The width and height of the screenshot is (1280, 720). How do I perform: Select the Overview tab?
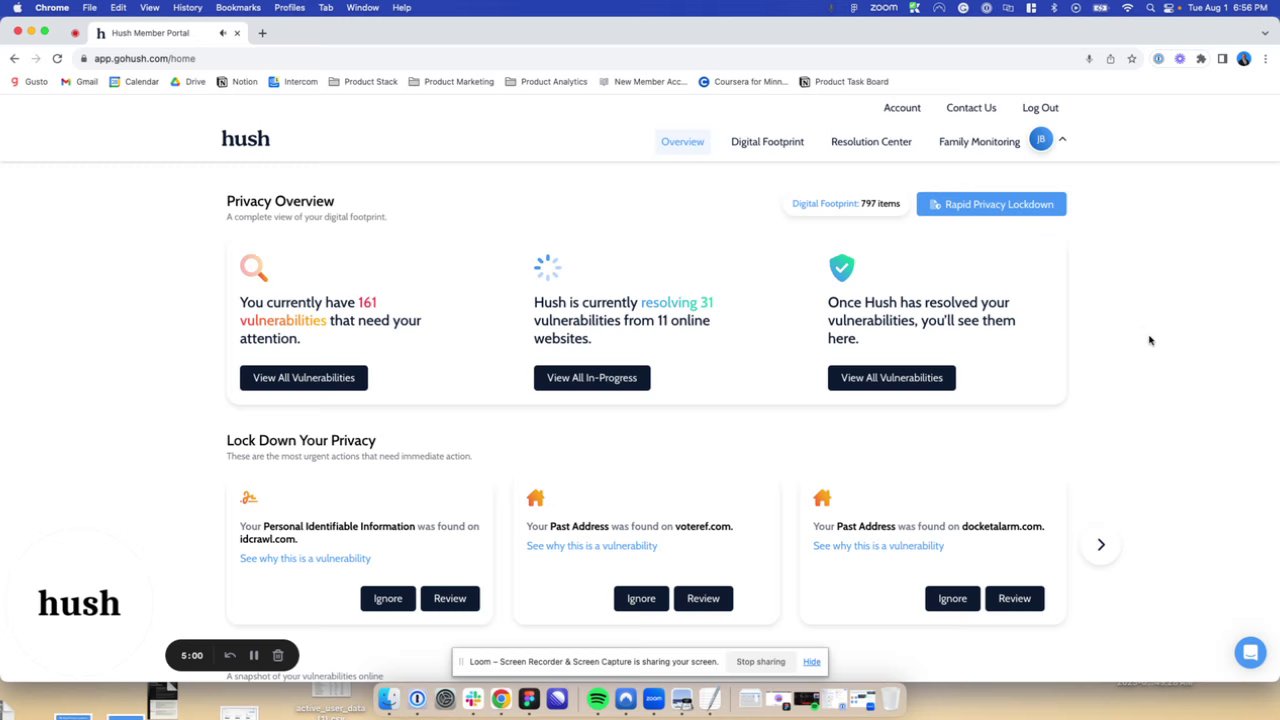(682, 142)
